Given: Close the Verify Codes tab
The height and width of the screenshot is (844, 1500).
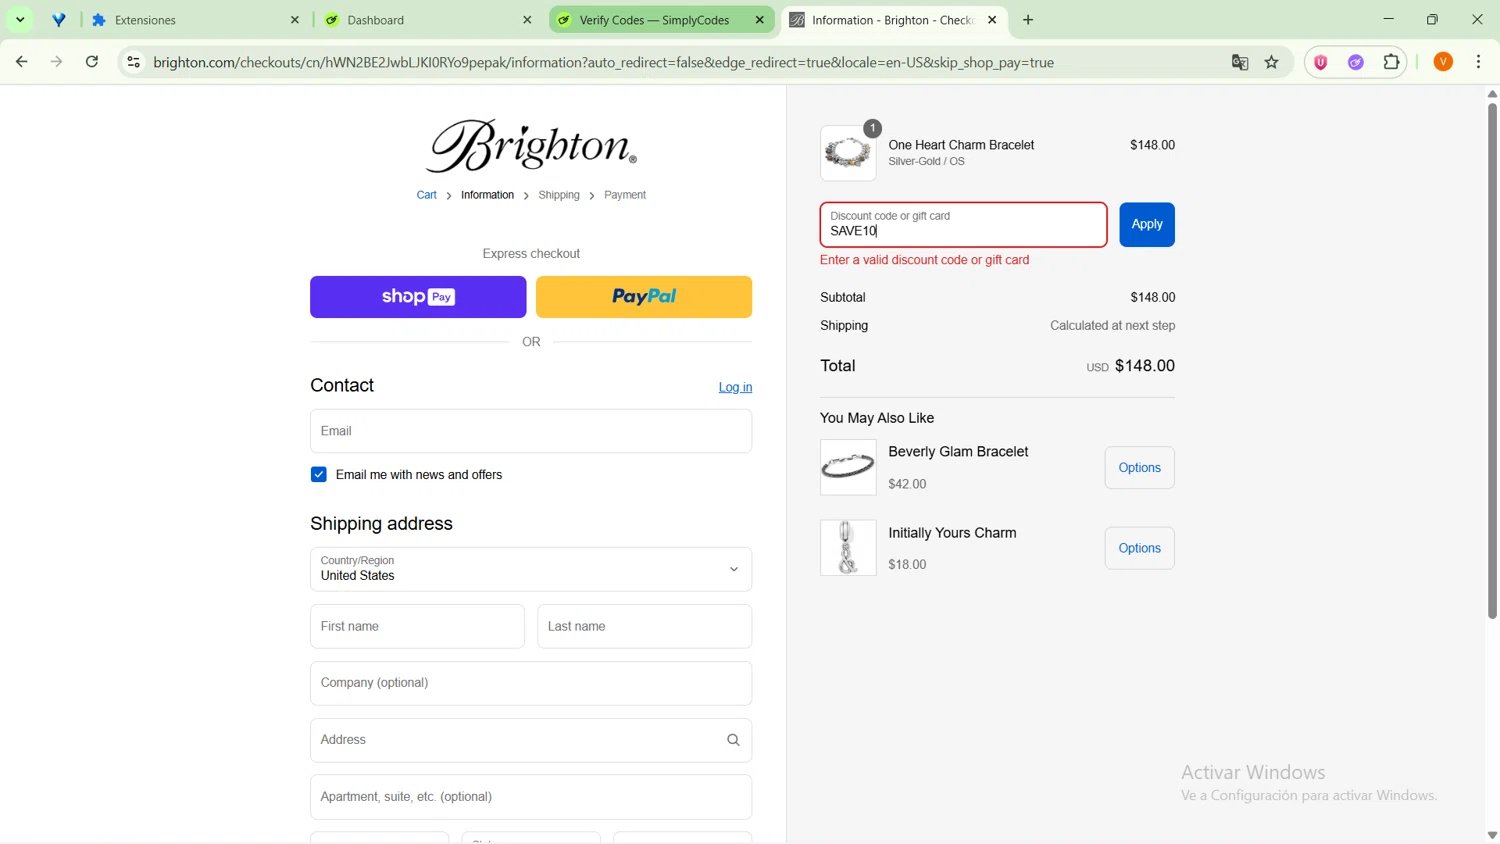Looking at the screenshot, I should (x=760, y=20).
